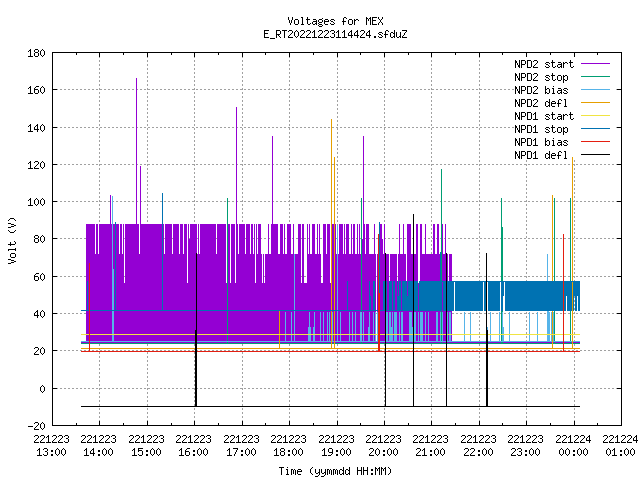
Task: Click the purple NPD2 start legend line
Action: (595, 64)
